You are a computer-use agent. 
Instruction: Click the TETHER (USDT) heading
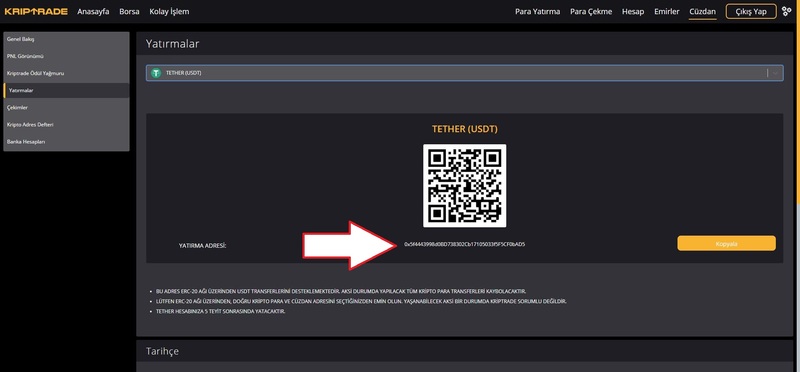[465, 129]
